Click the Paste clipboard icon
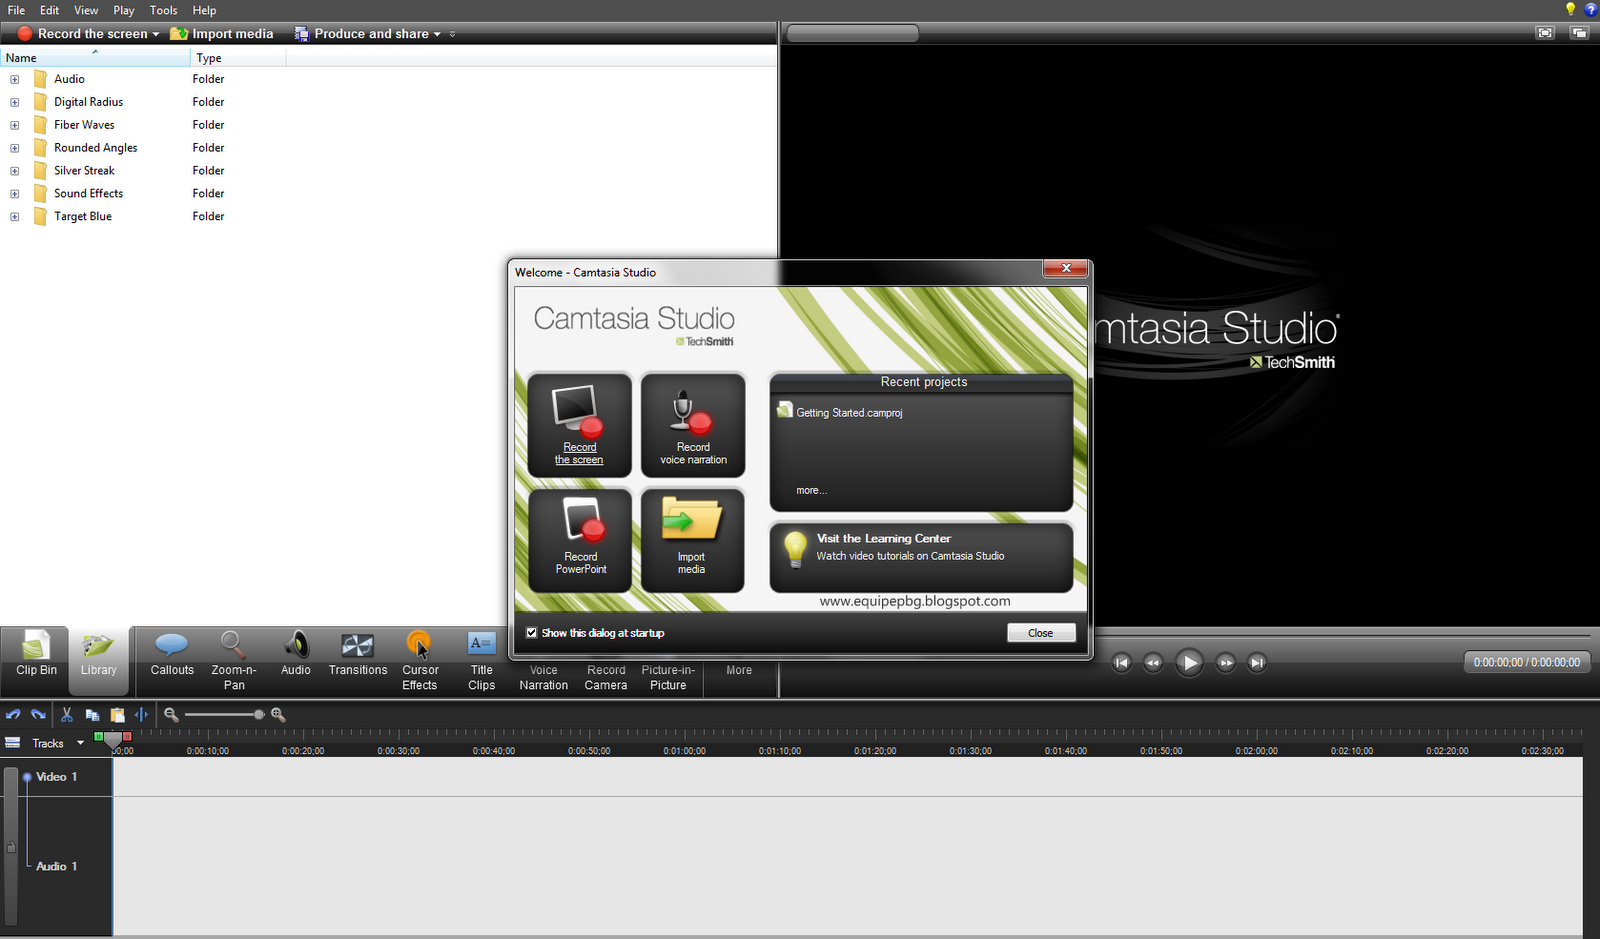The image size is (1600, 939). (117, 715)
